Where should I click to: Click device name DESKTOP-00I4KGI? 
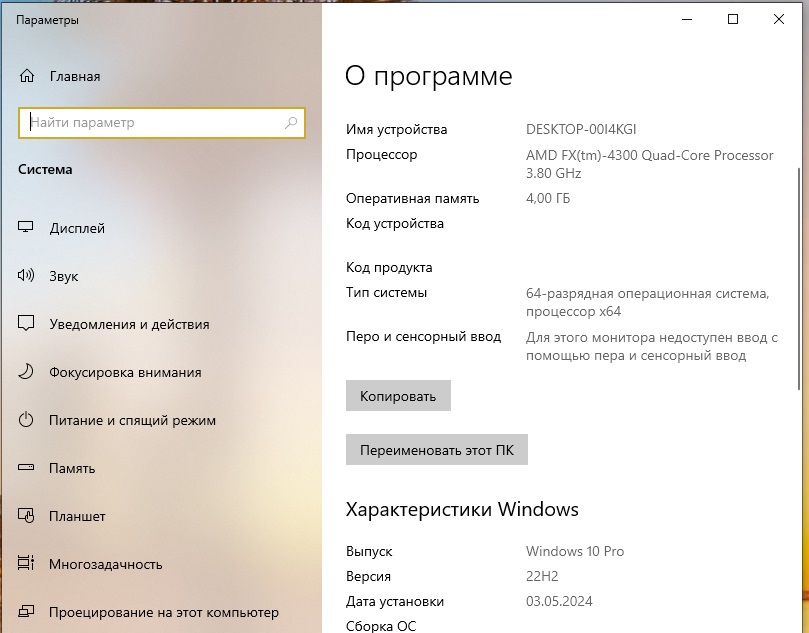click(581, 129)
